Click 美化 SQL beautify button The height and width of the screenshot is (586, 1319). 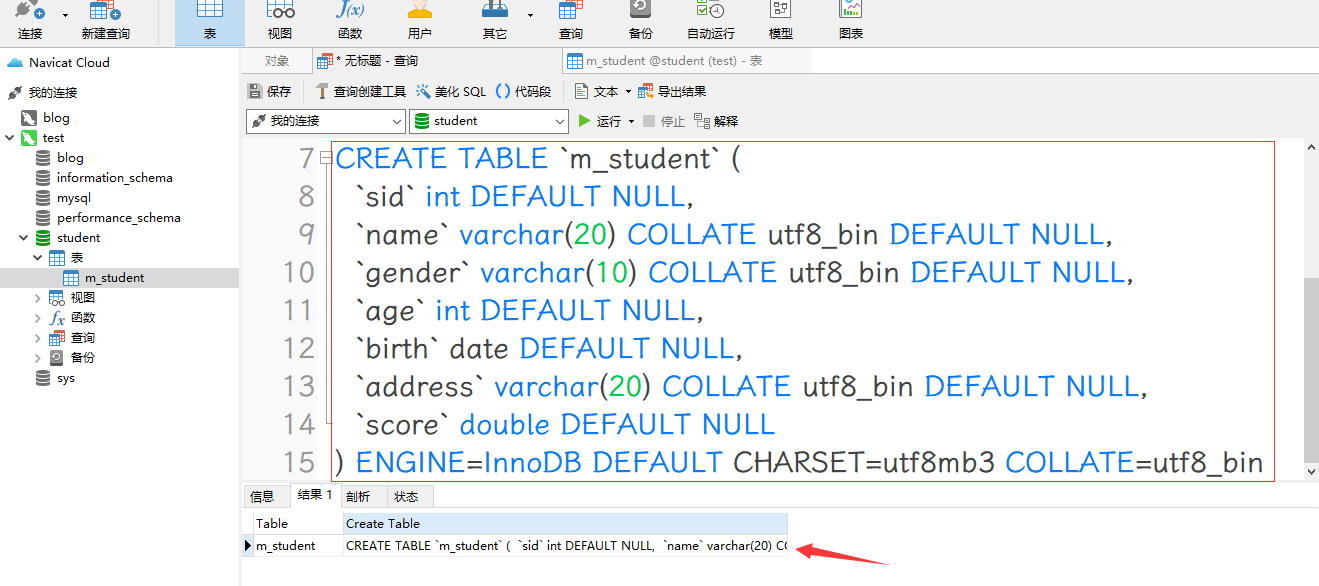451,91
